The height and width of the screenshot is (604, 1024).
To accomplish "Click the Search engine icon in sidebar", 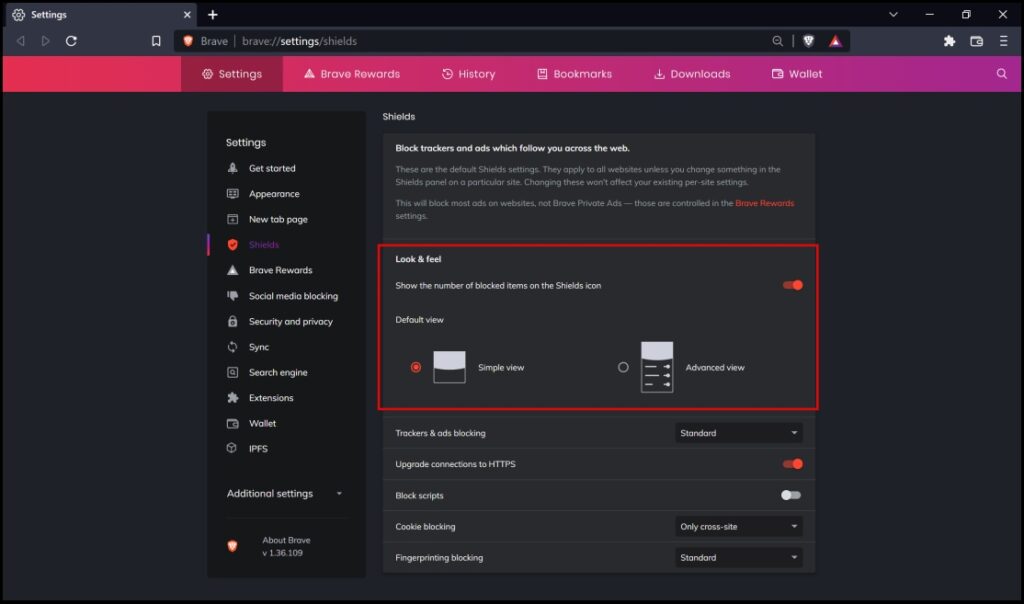I will [x=232, y=372].
